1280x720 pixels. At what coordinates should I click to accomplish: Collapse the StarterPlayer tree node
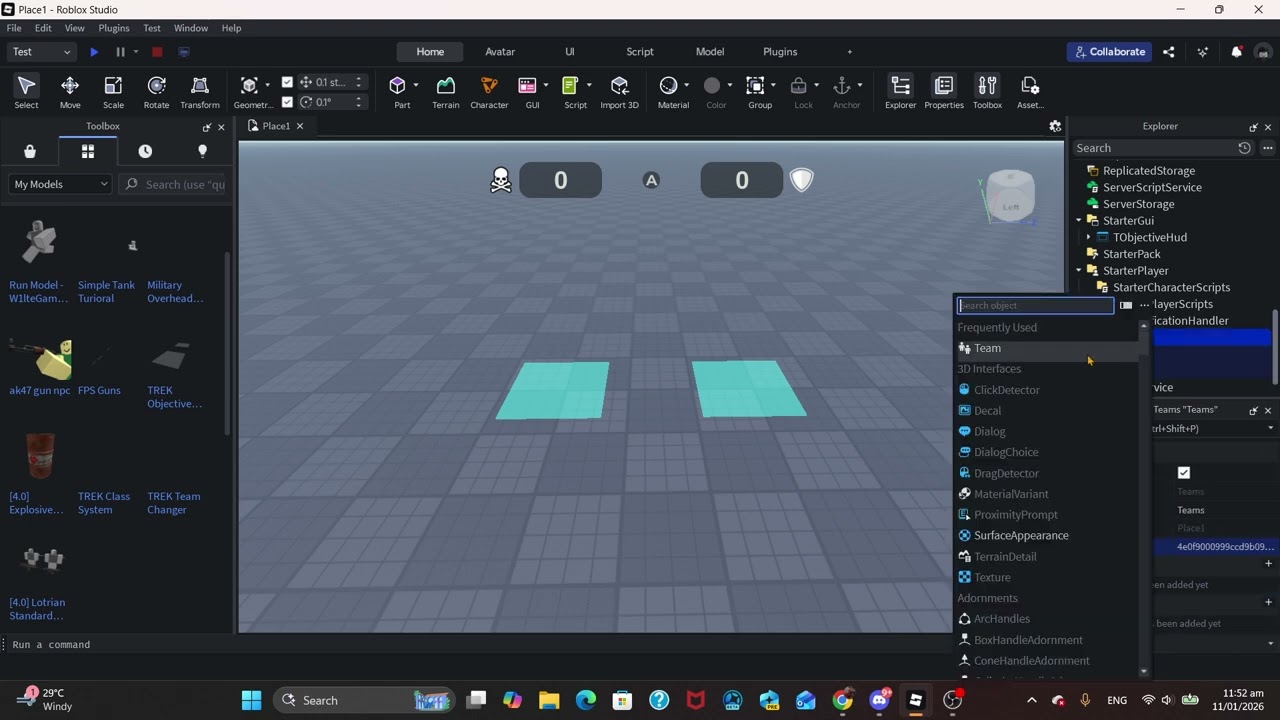click(x=1079, y=271)
